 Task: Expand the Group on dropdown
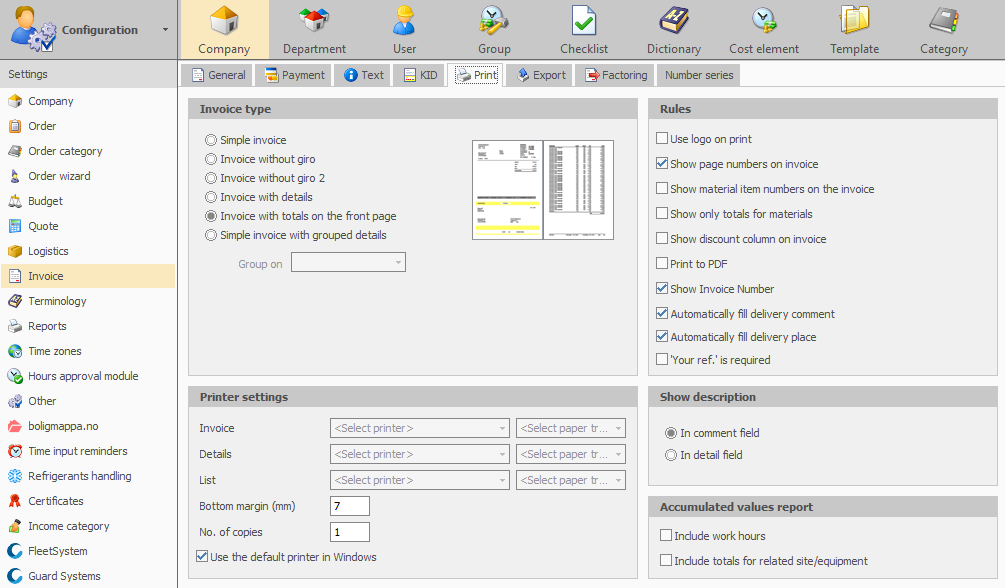click(x=347, y=263)
